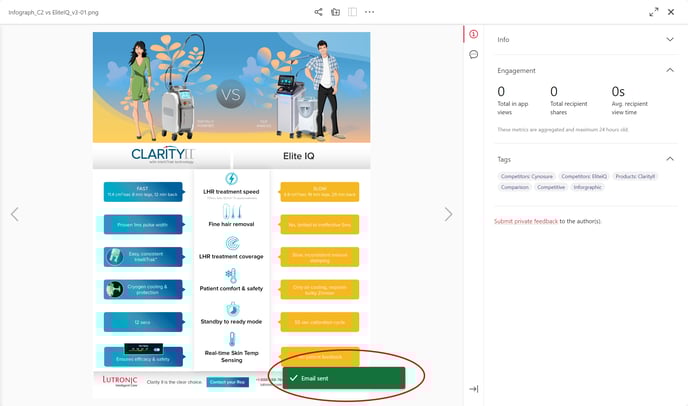The width and height of the screenshot is (688, 406).
Task: Click the Products: ClarityII tag
Action: pos(636,176)
